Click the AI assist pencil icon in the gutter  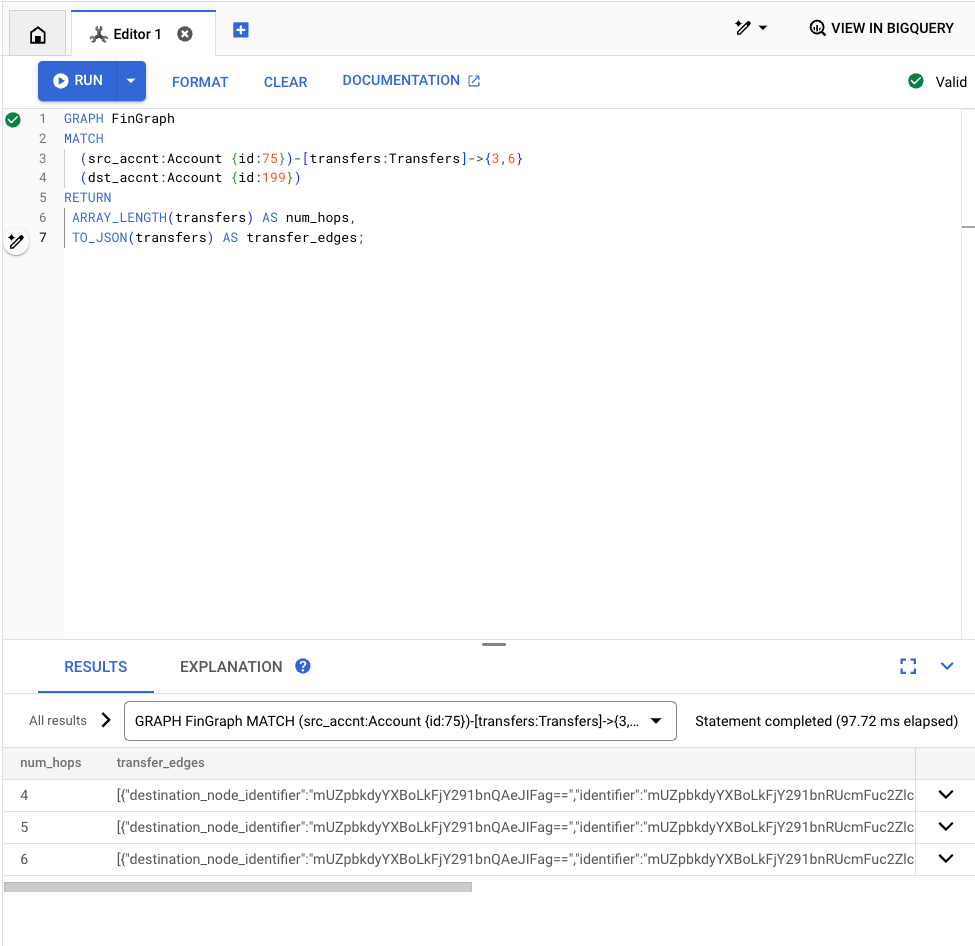16,242
